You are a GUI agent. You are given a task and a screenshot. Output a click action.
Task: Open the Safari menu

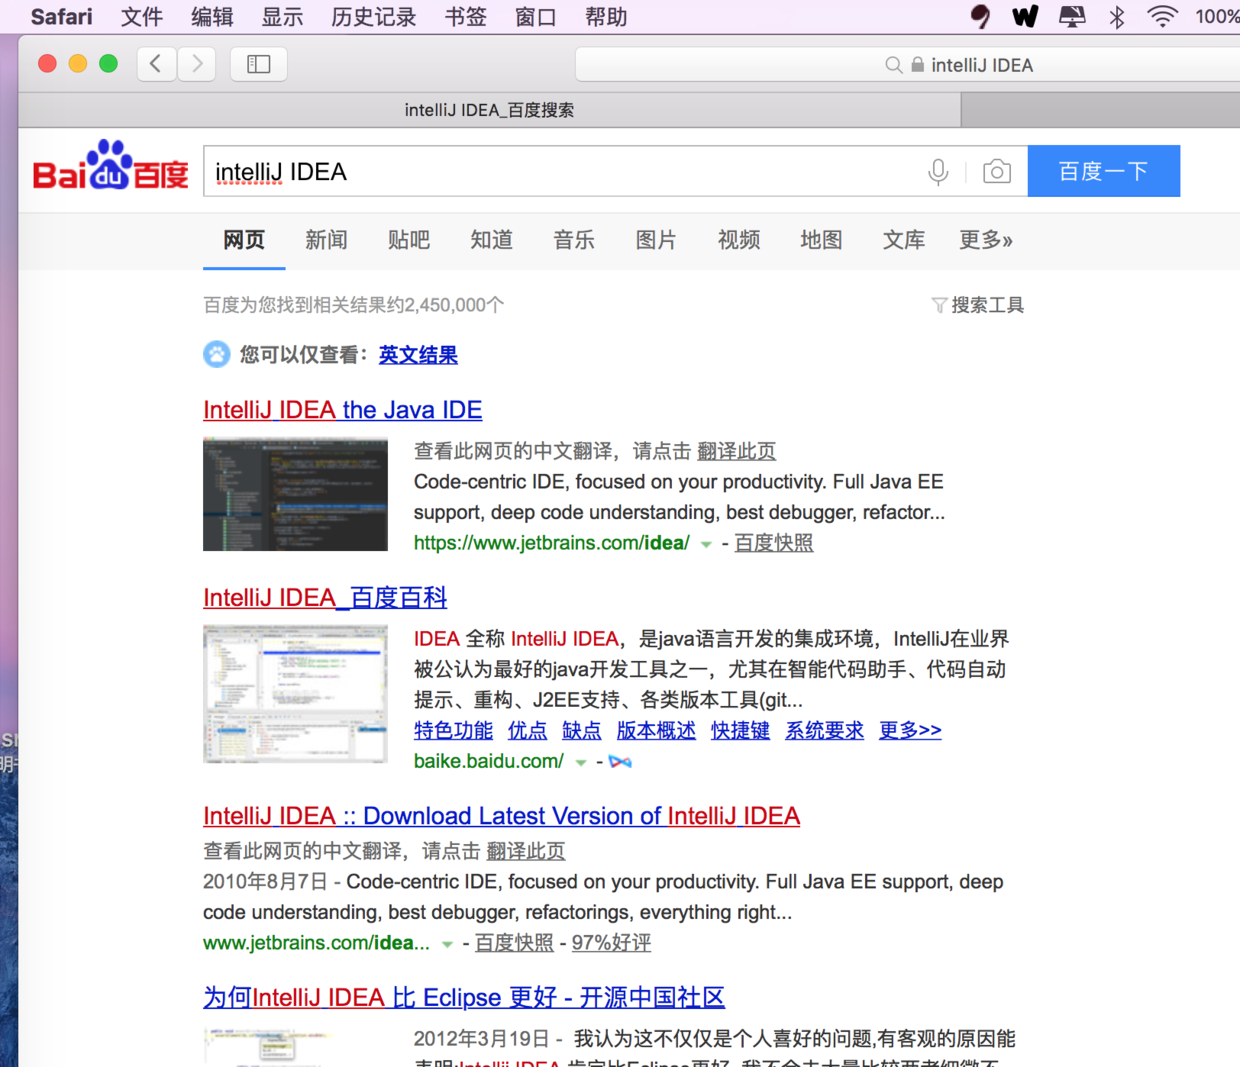point(61,17)
